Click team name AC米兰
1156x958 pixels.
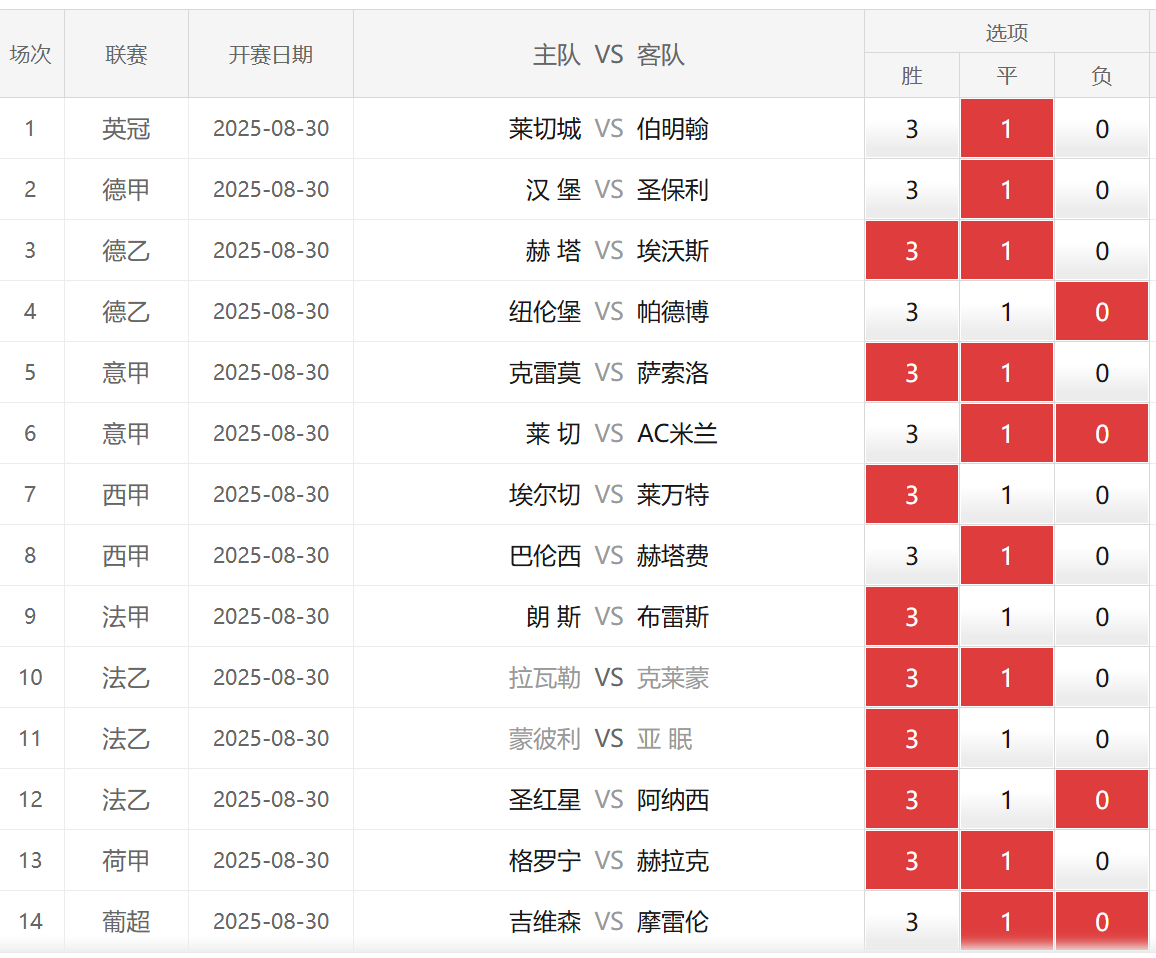tap(677, 434)
